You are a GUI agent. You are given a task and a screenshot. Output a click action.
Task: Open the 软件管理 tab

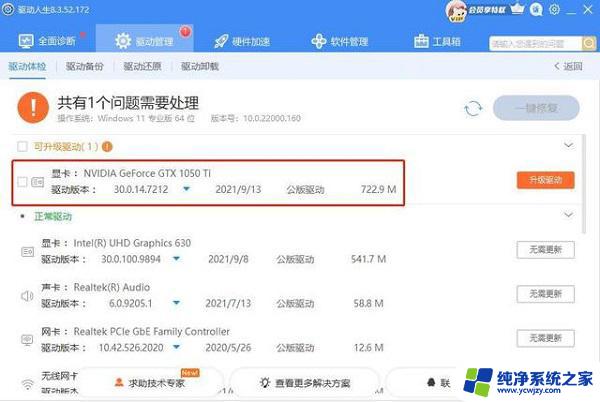(x=340, y=41)
